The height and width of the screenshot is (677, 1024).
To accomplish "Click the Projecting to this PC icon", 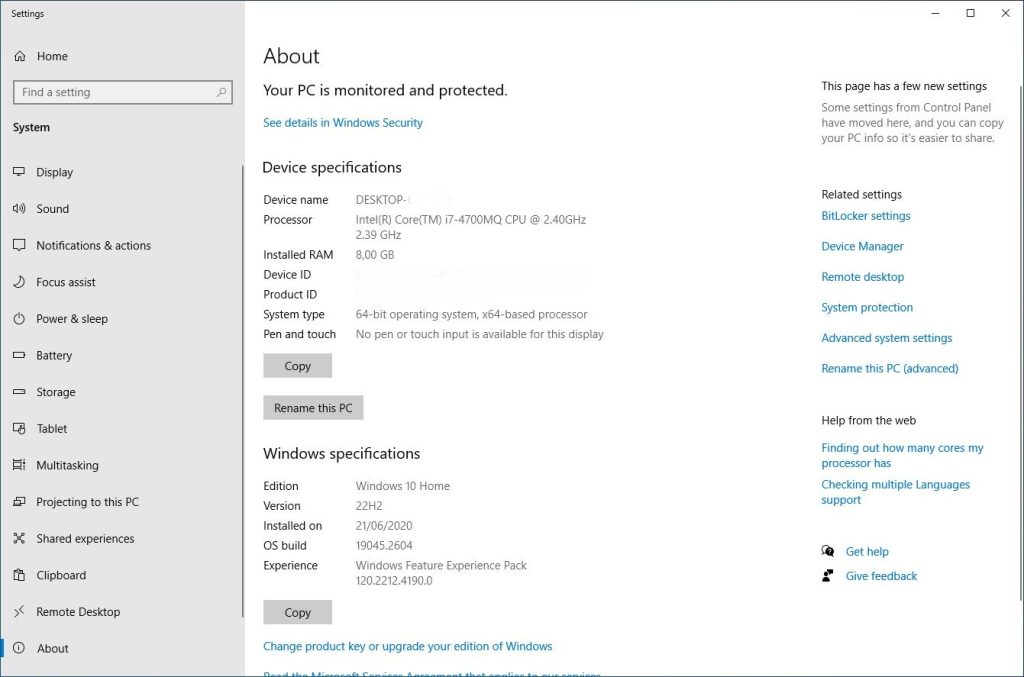I will [x=19, y=501].
